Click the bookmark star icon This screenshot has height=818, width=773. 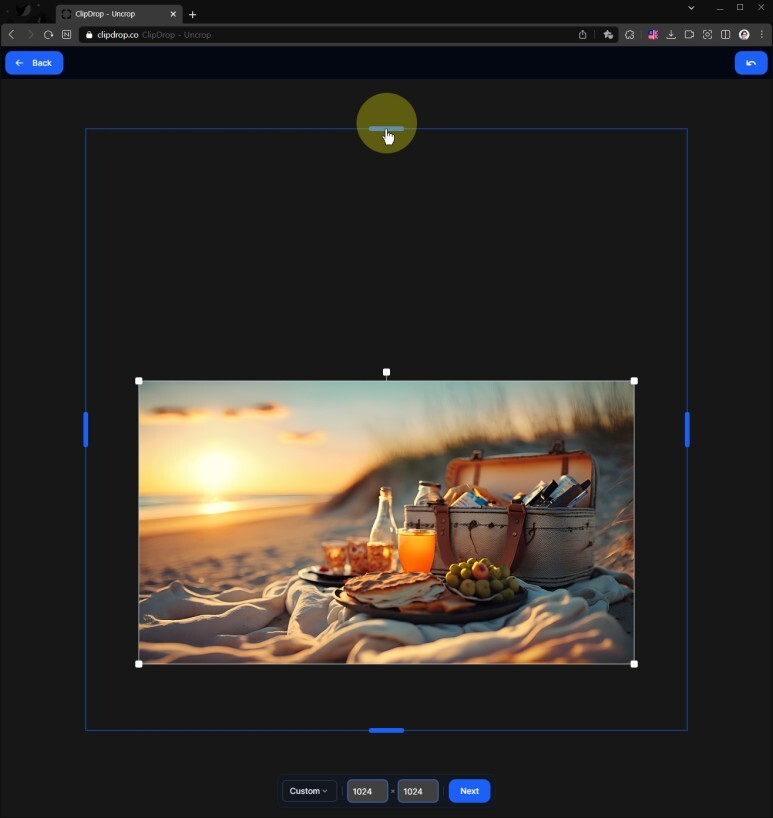click(x=608, y=35)
